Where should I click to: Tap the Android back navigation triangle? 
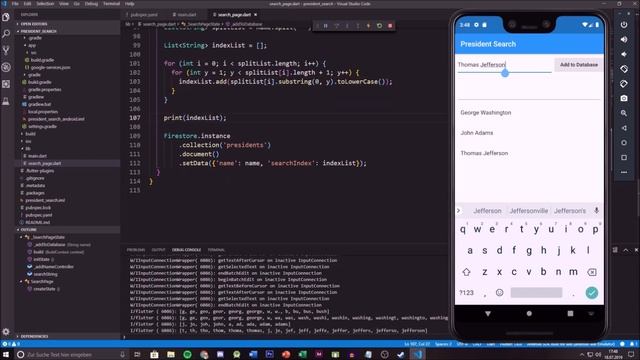click(488, 313)
